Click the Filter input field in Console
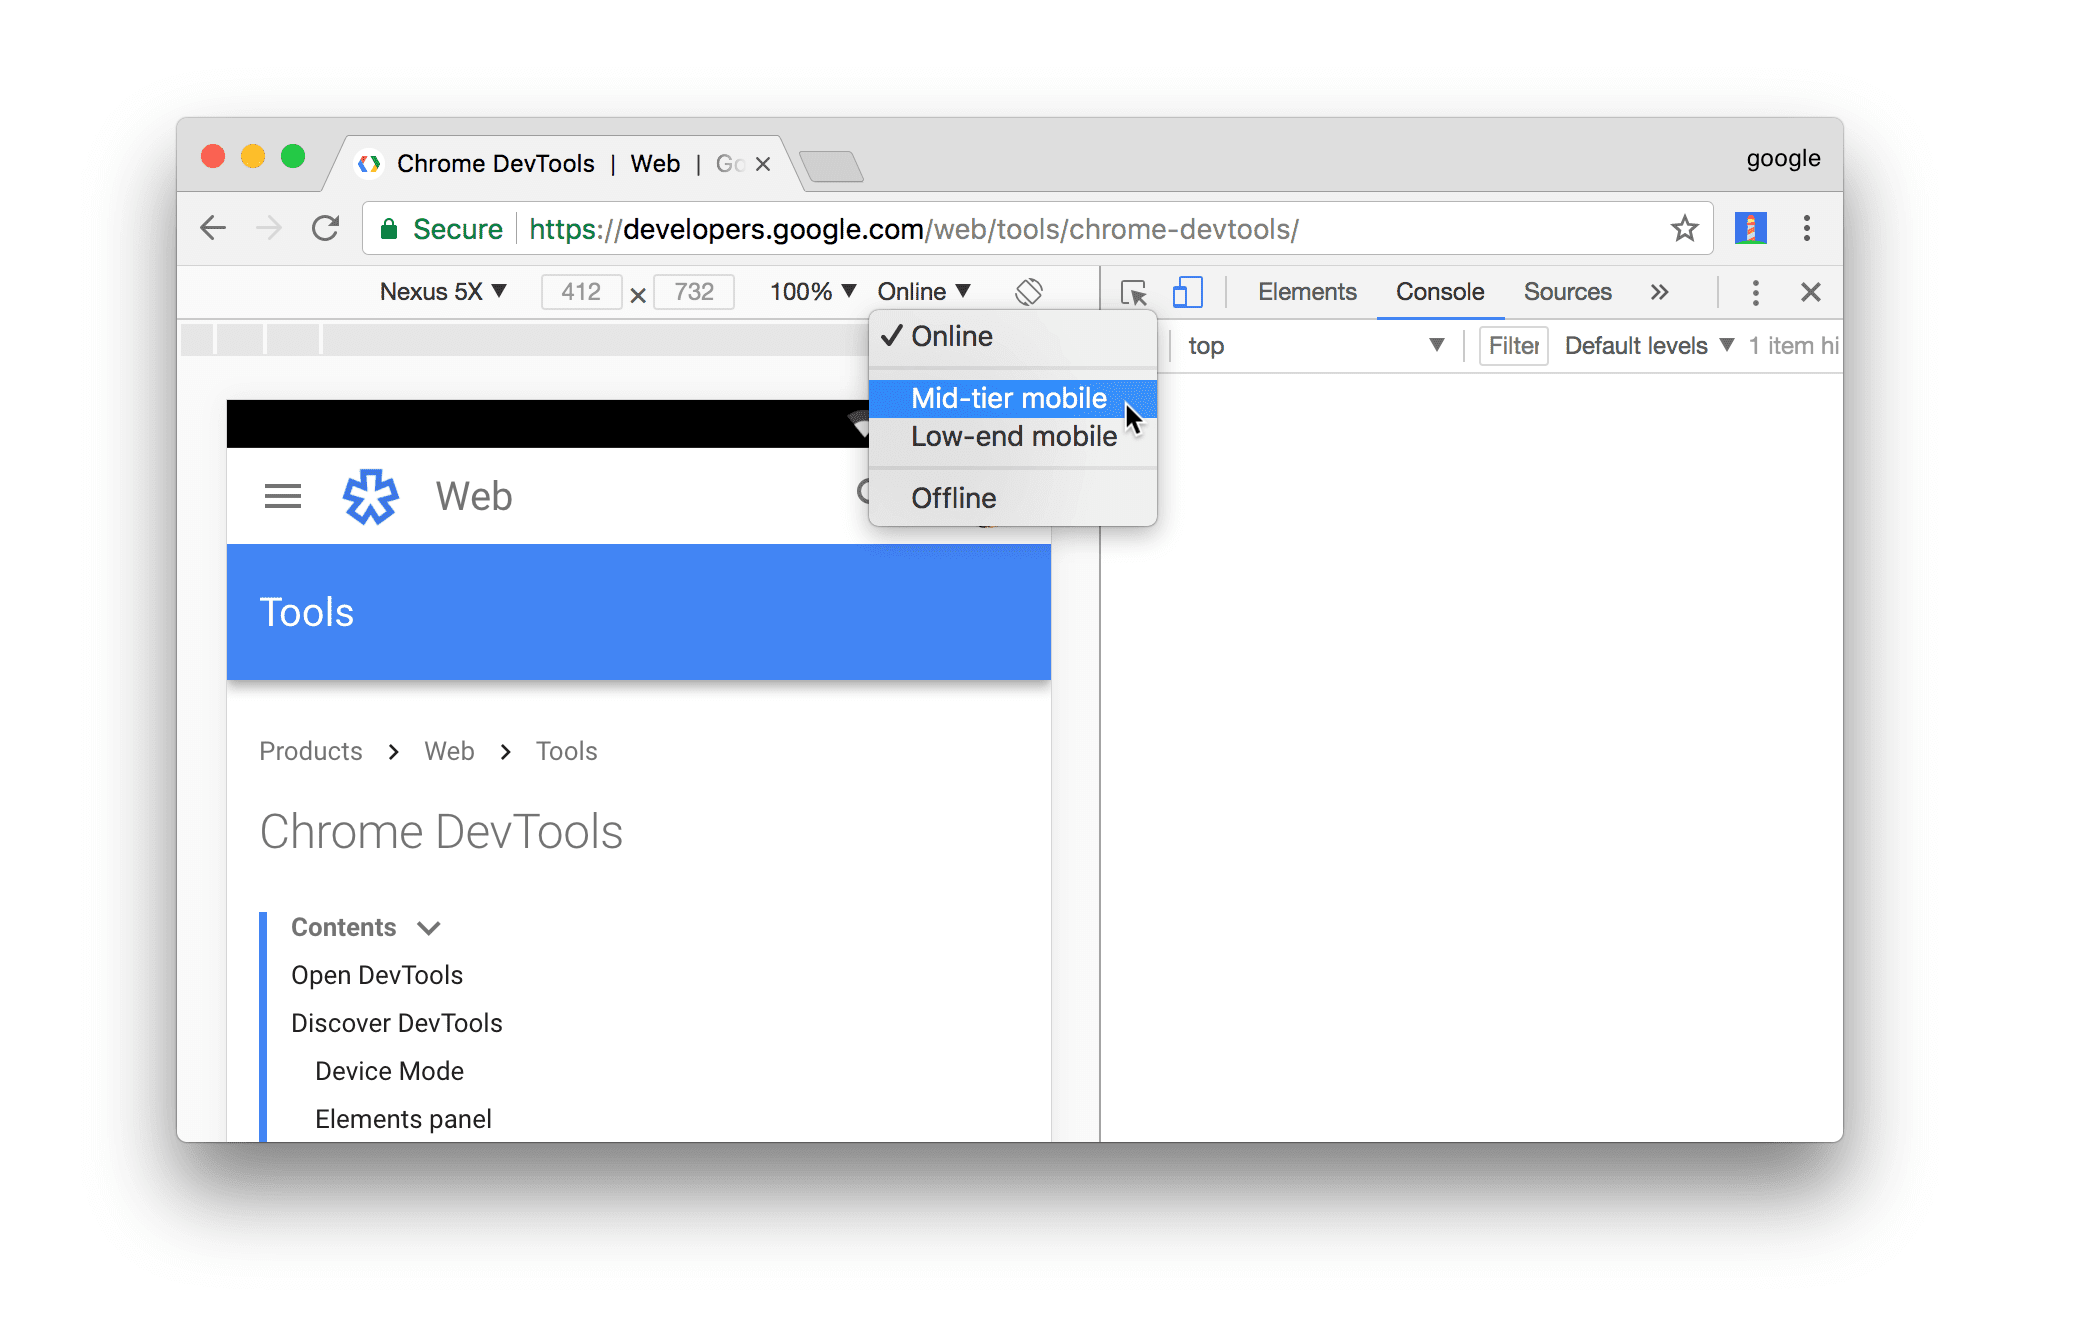Viewport: 2093px width, 1337px height. click(1512, 345)
